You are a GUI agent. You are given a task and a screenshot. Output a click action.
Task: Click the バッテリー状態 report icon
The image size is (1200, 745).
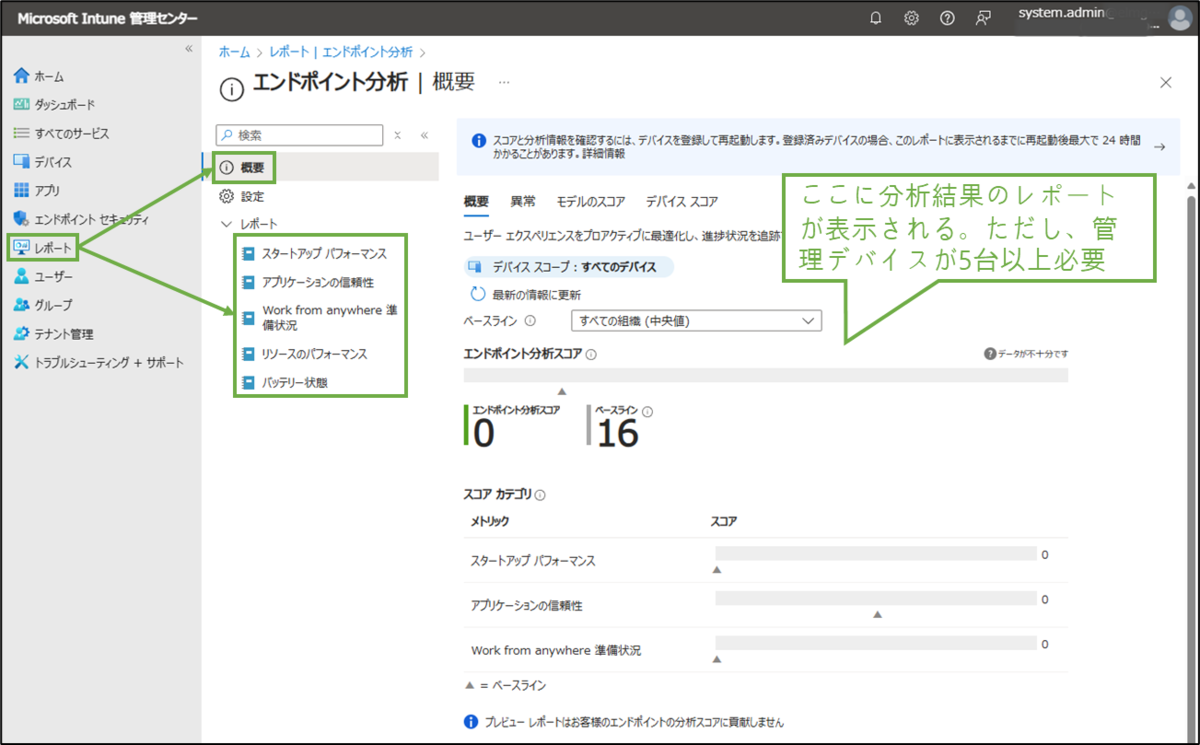[x=248, y=382]
